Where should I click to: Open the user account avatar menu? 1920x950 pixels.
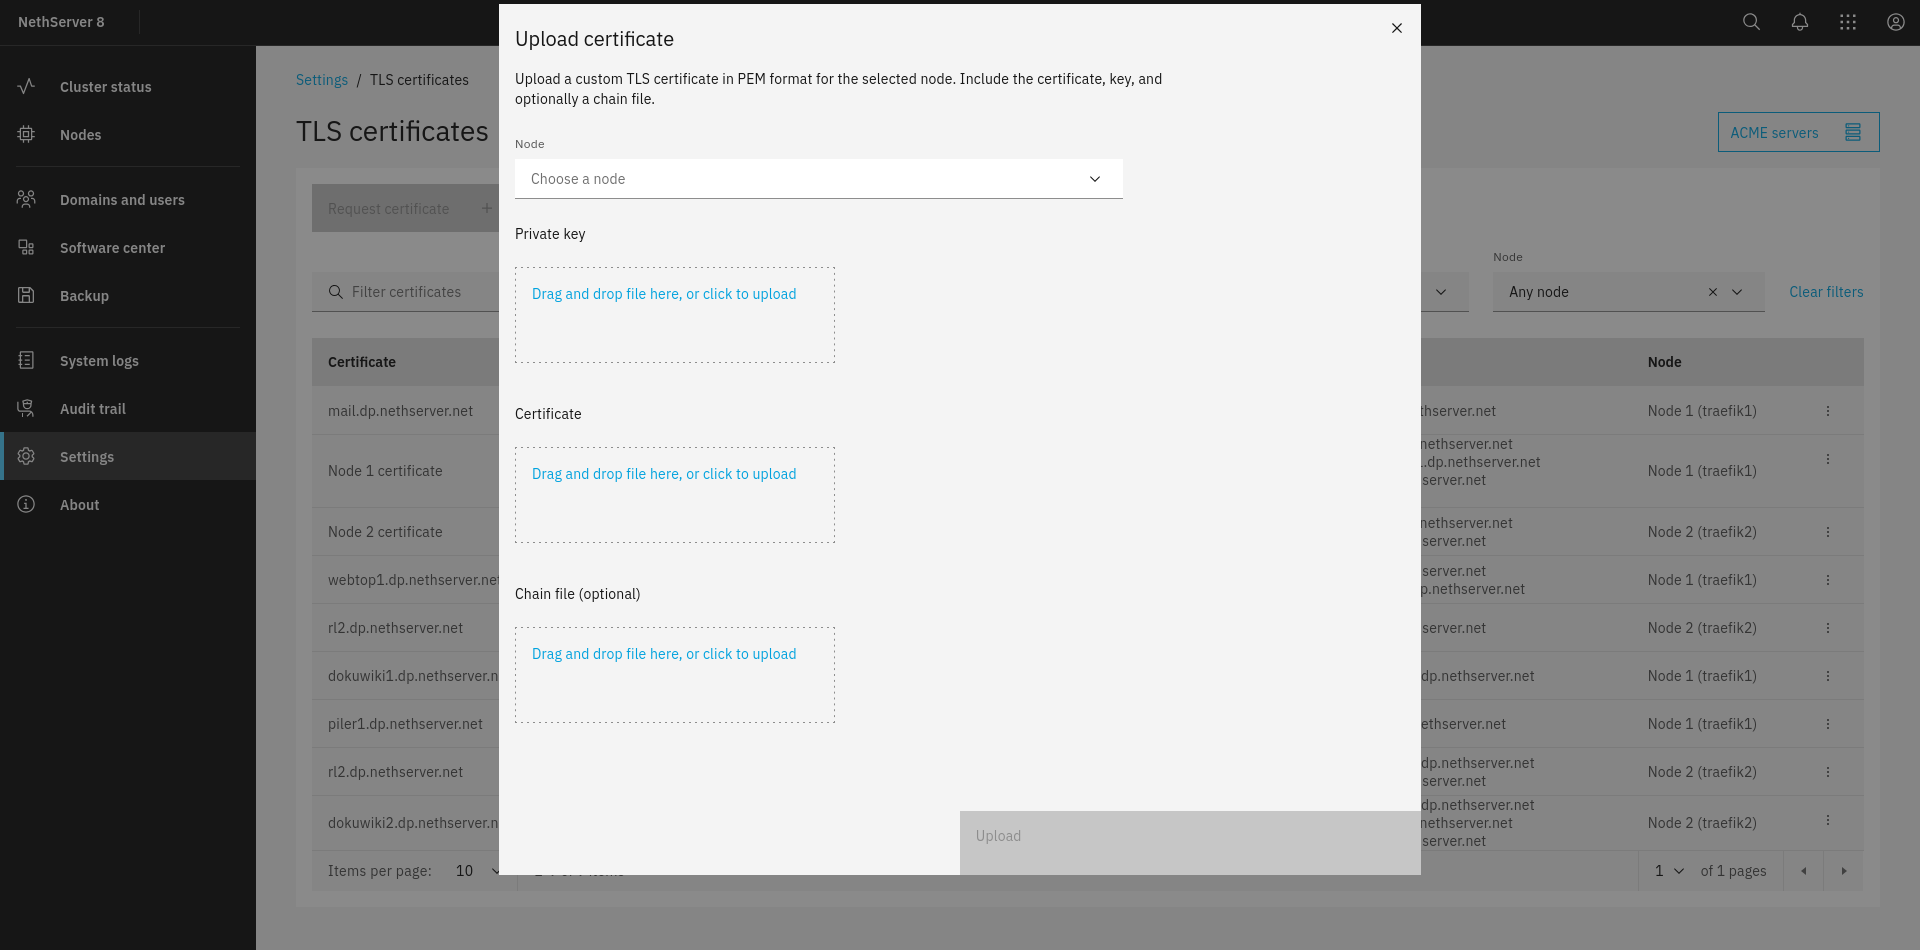[1895, 22]
